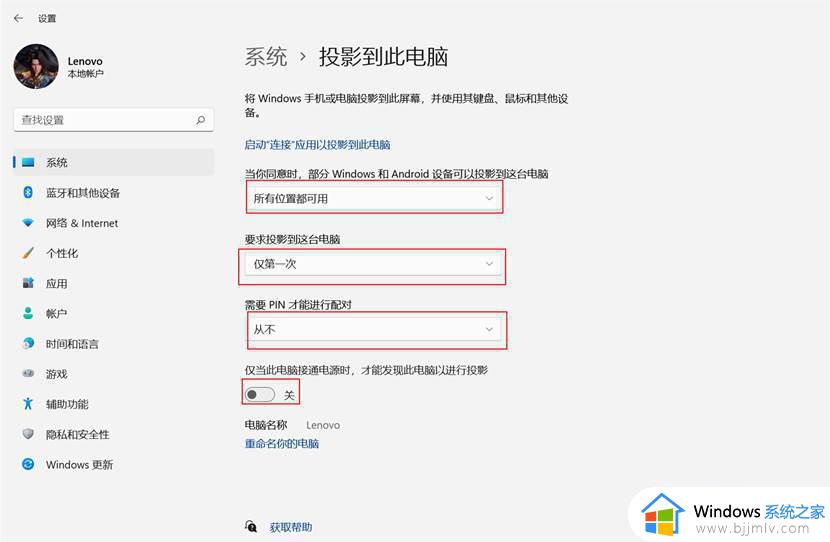The height and width of the screenshot is (542, 830).
Task: Open the 仅第一次 dropdown
Action: click(x=372, y=264)
